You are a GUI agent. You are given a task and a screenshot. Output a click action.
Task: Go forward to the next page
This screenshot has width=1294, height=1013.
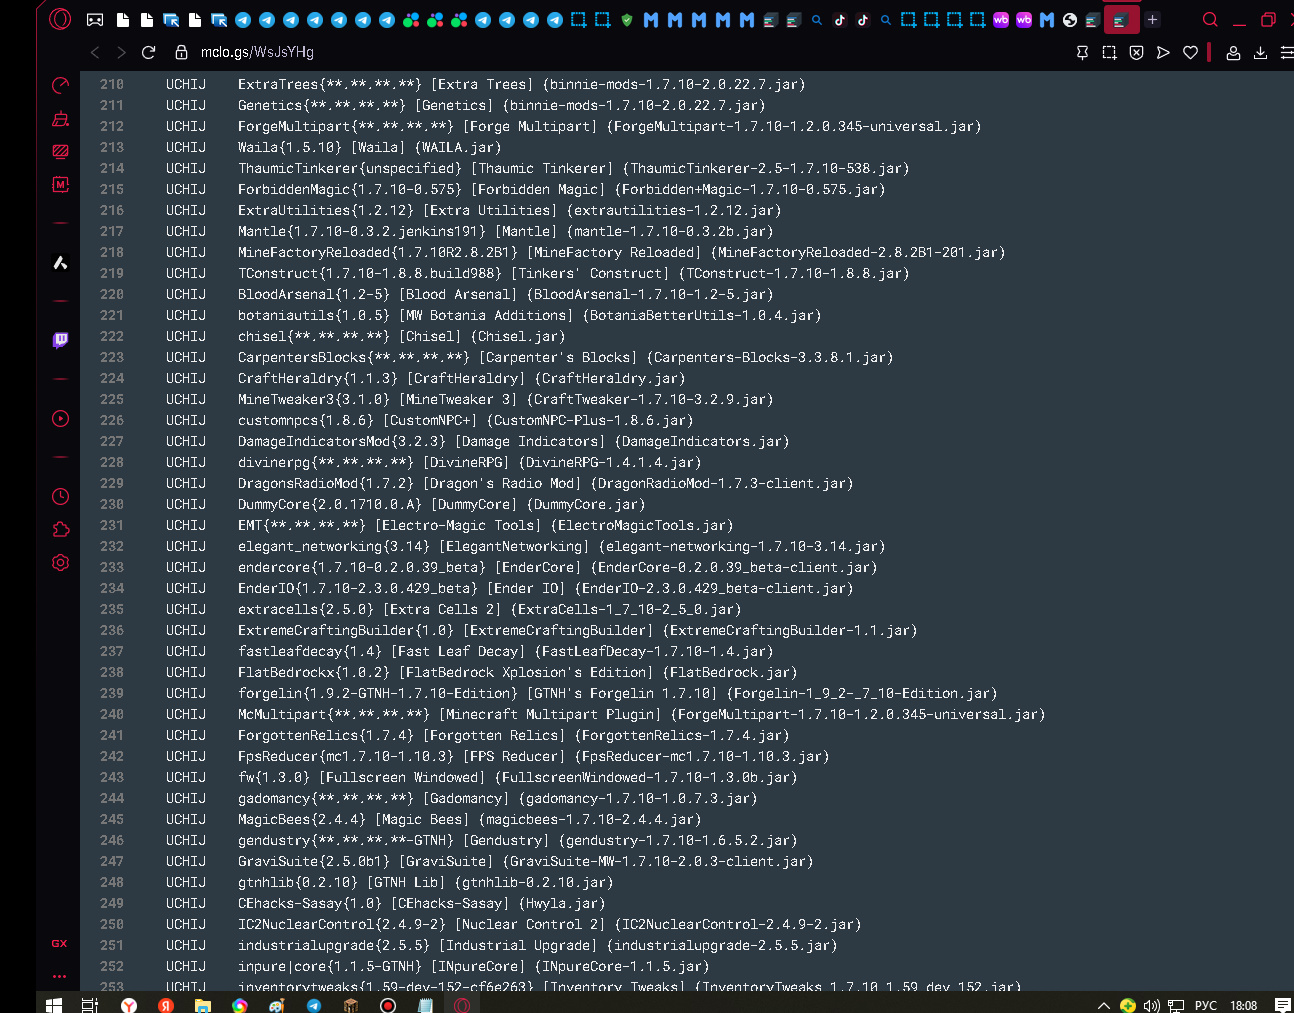coord(121,52)
